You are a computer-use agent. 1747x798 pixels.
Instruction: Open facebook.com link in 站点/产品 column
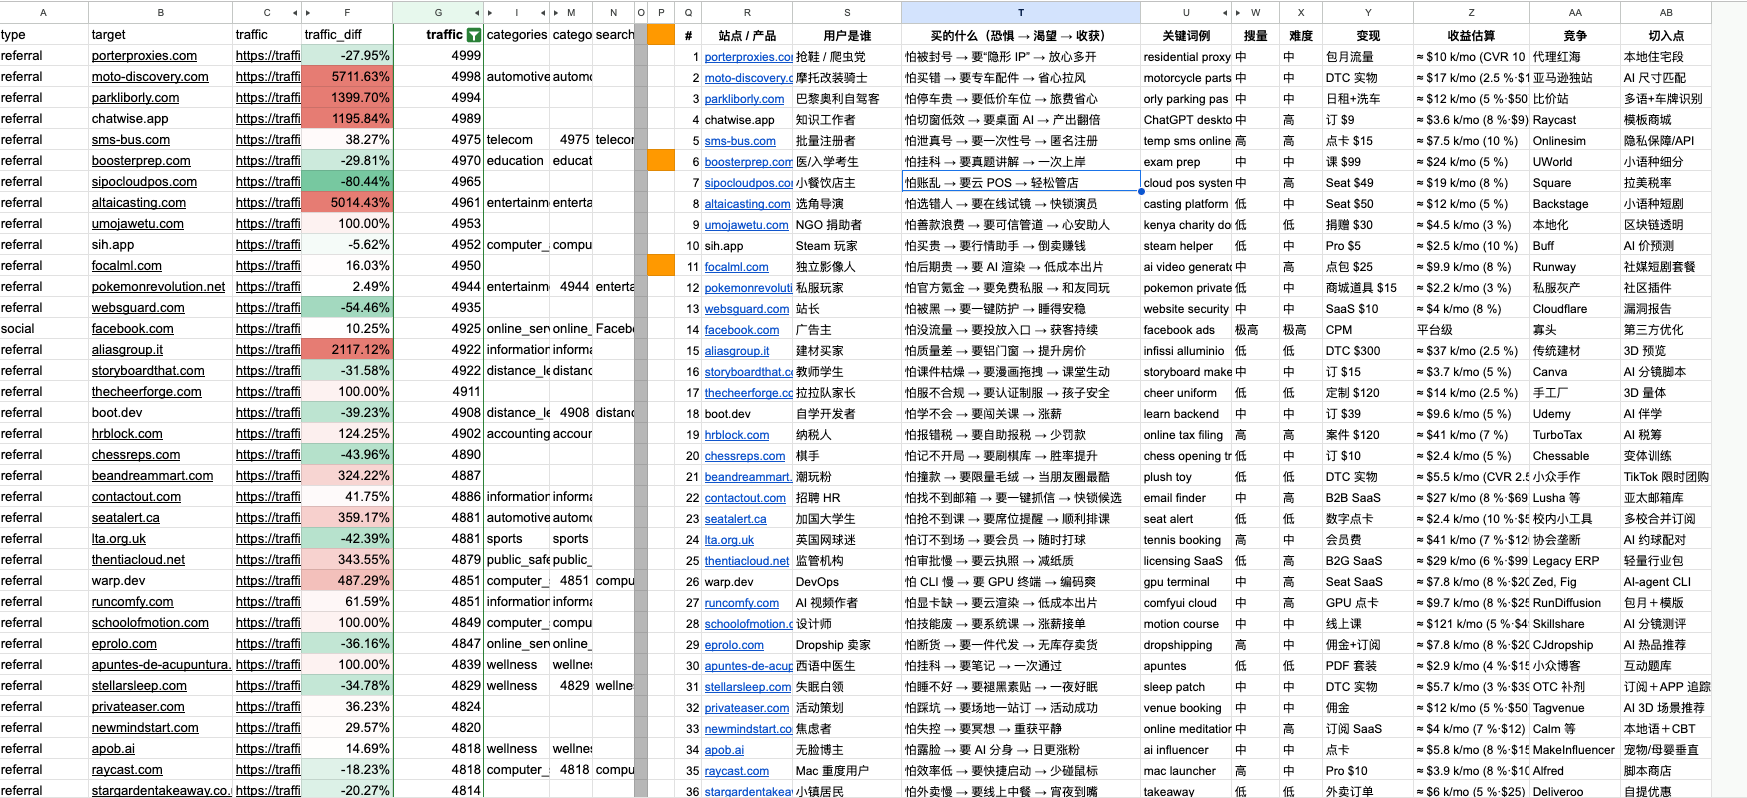(741, 330)
